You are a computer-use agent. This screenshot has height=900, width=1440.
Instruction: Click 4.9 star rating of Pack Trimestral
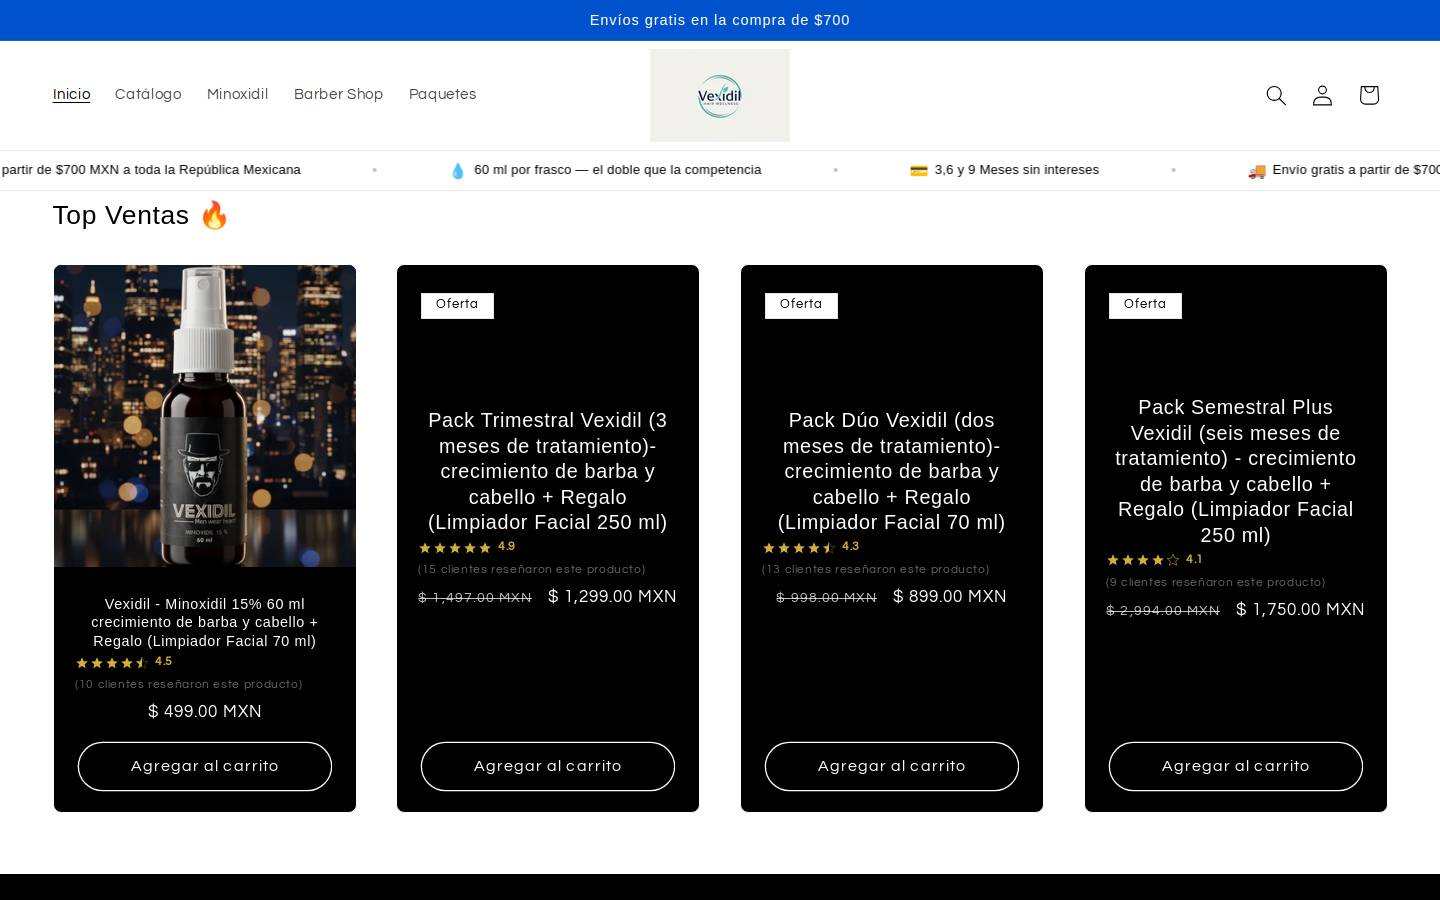tap(467, 547)
